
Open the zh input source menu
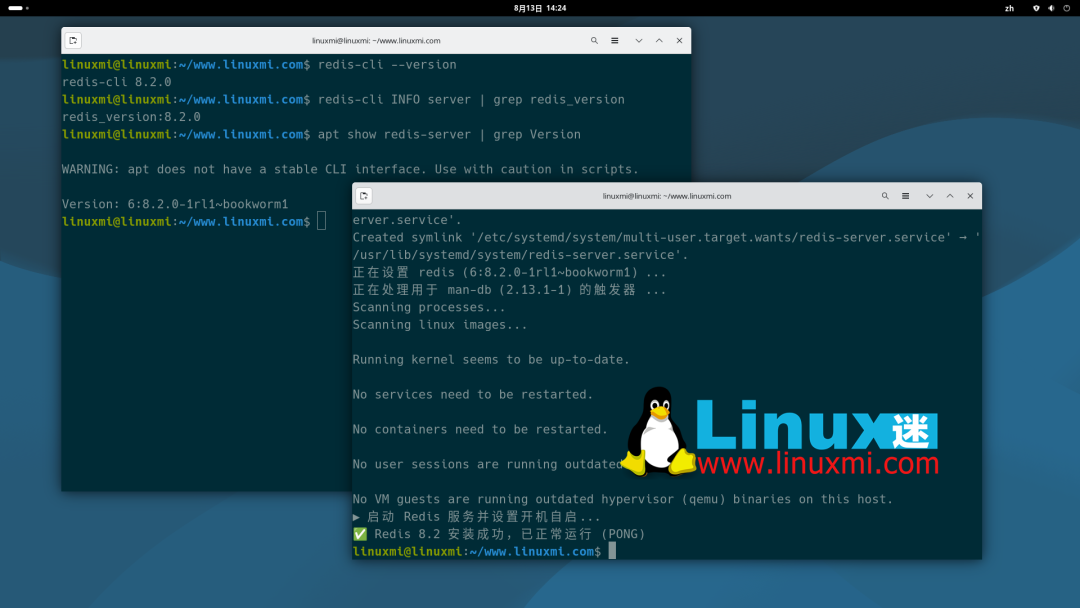tap(1009, 8)
